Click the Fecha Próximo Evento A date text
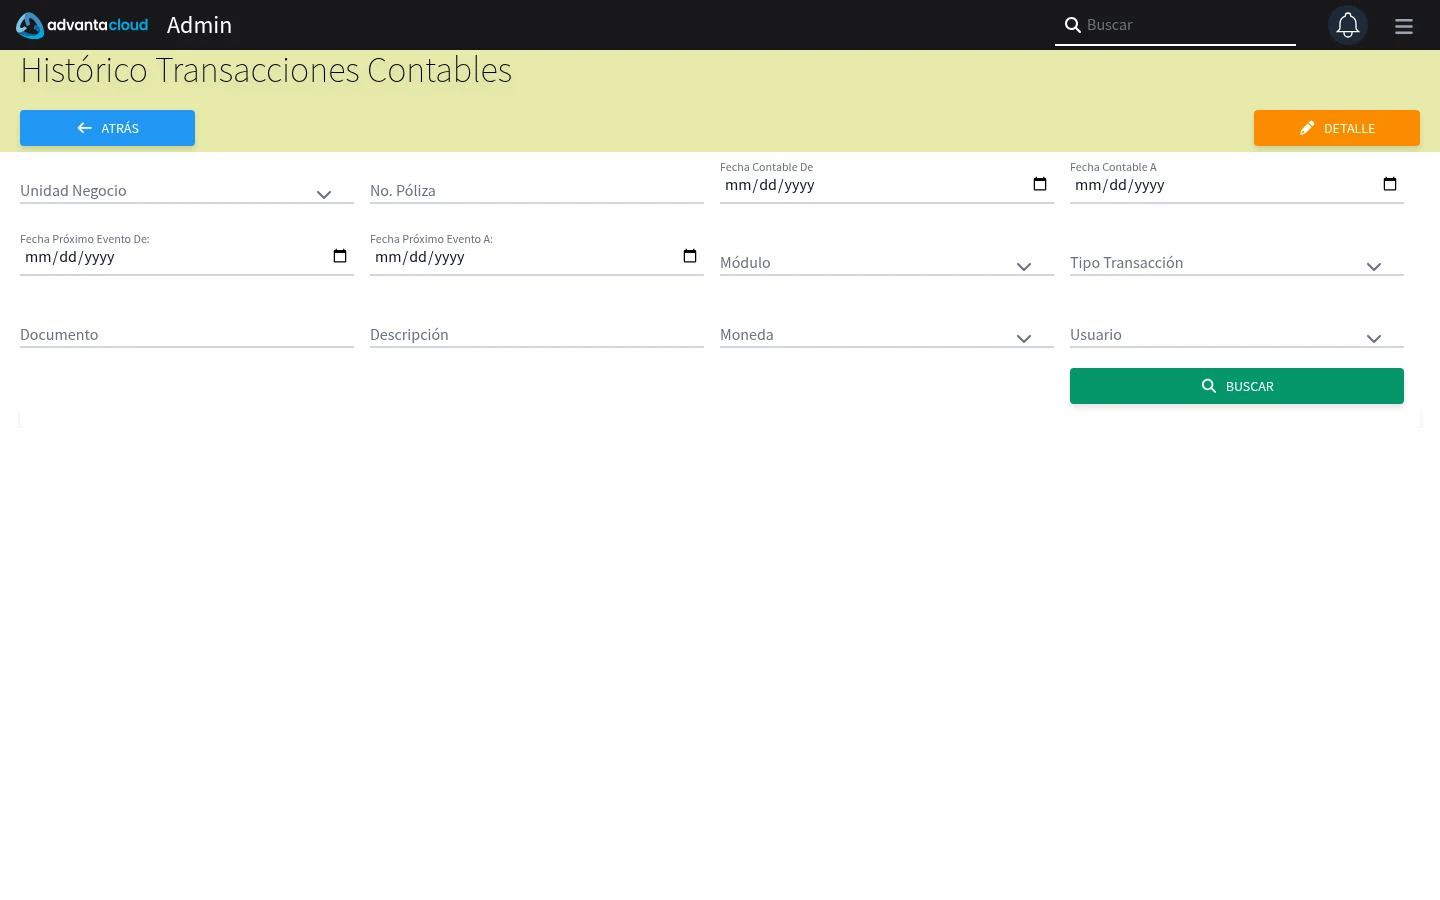The width and height of the screenshot is (1440, 900). point(420,257)
